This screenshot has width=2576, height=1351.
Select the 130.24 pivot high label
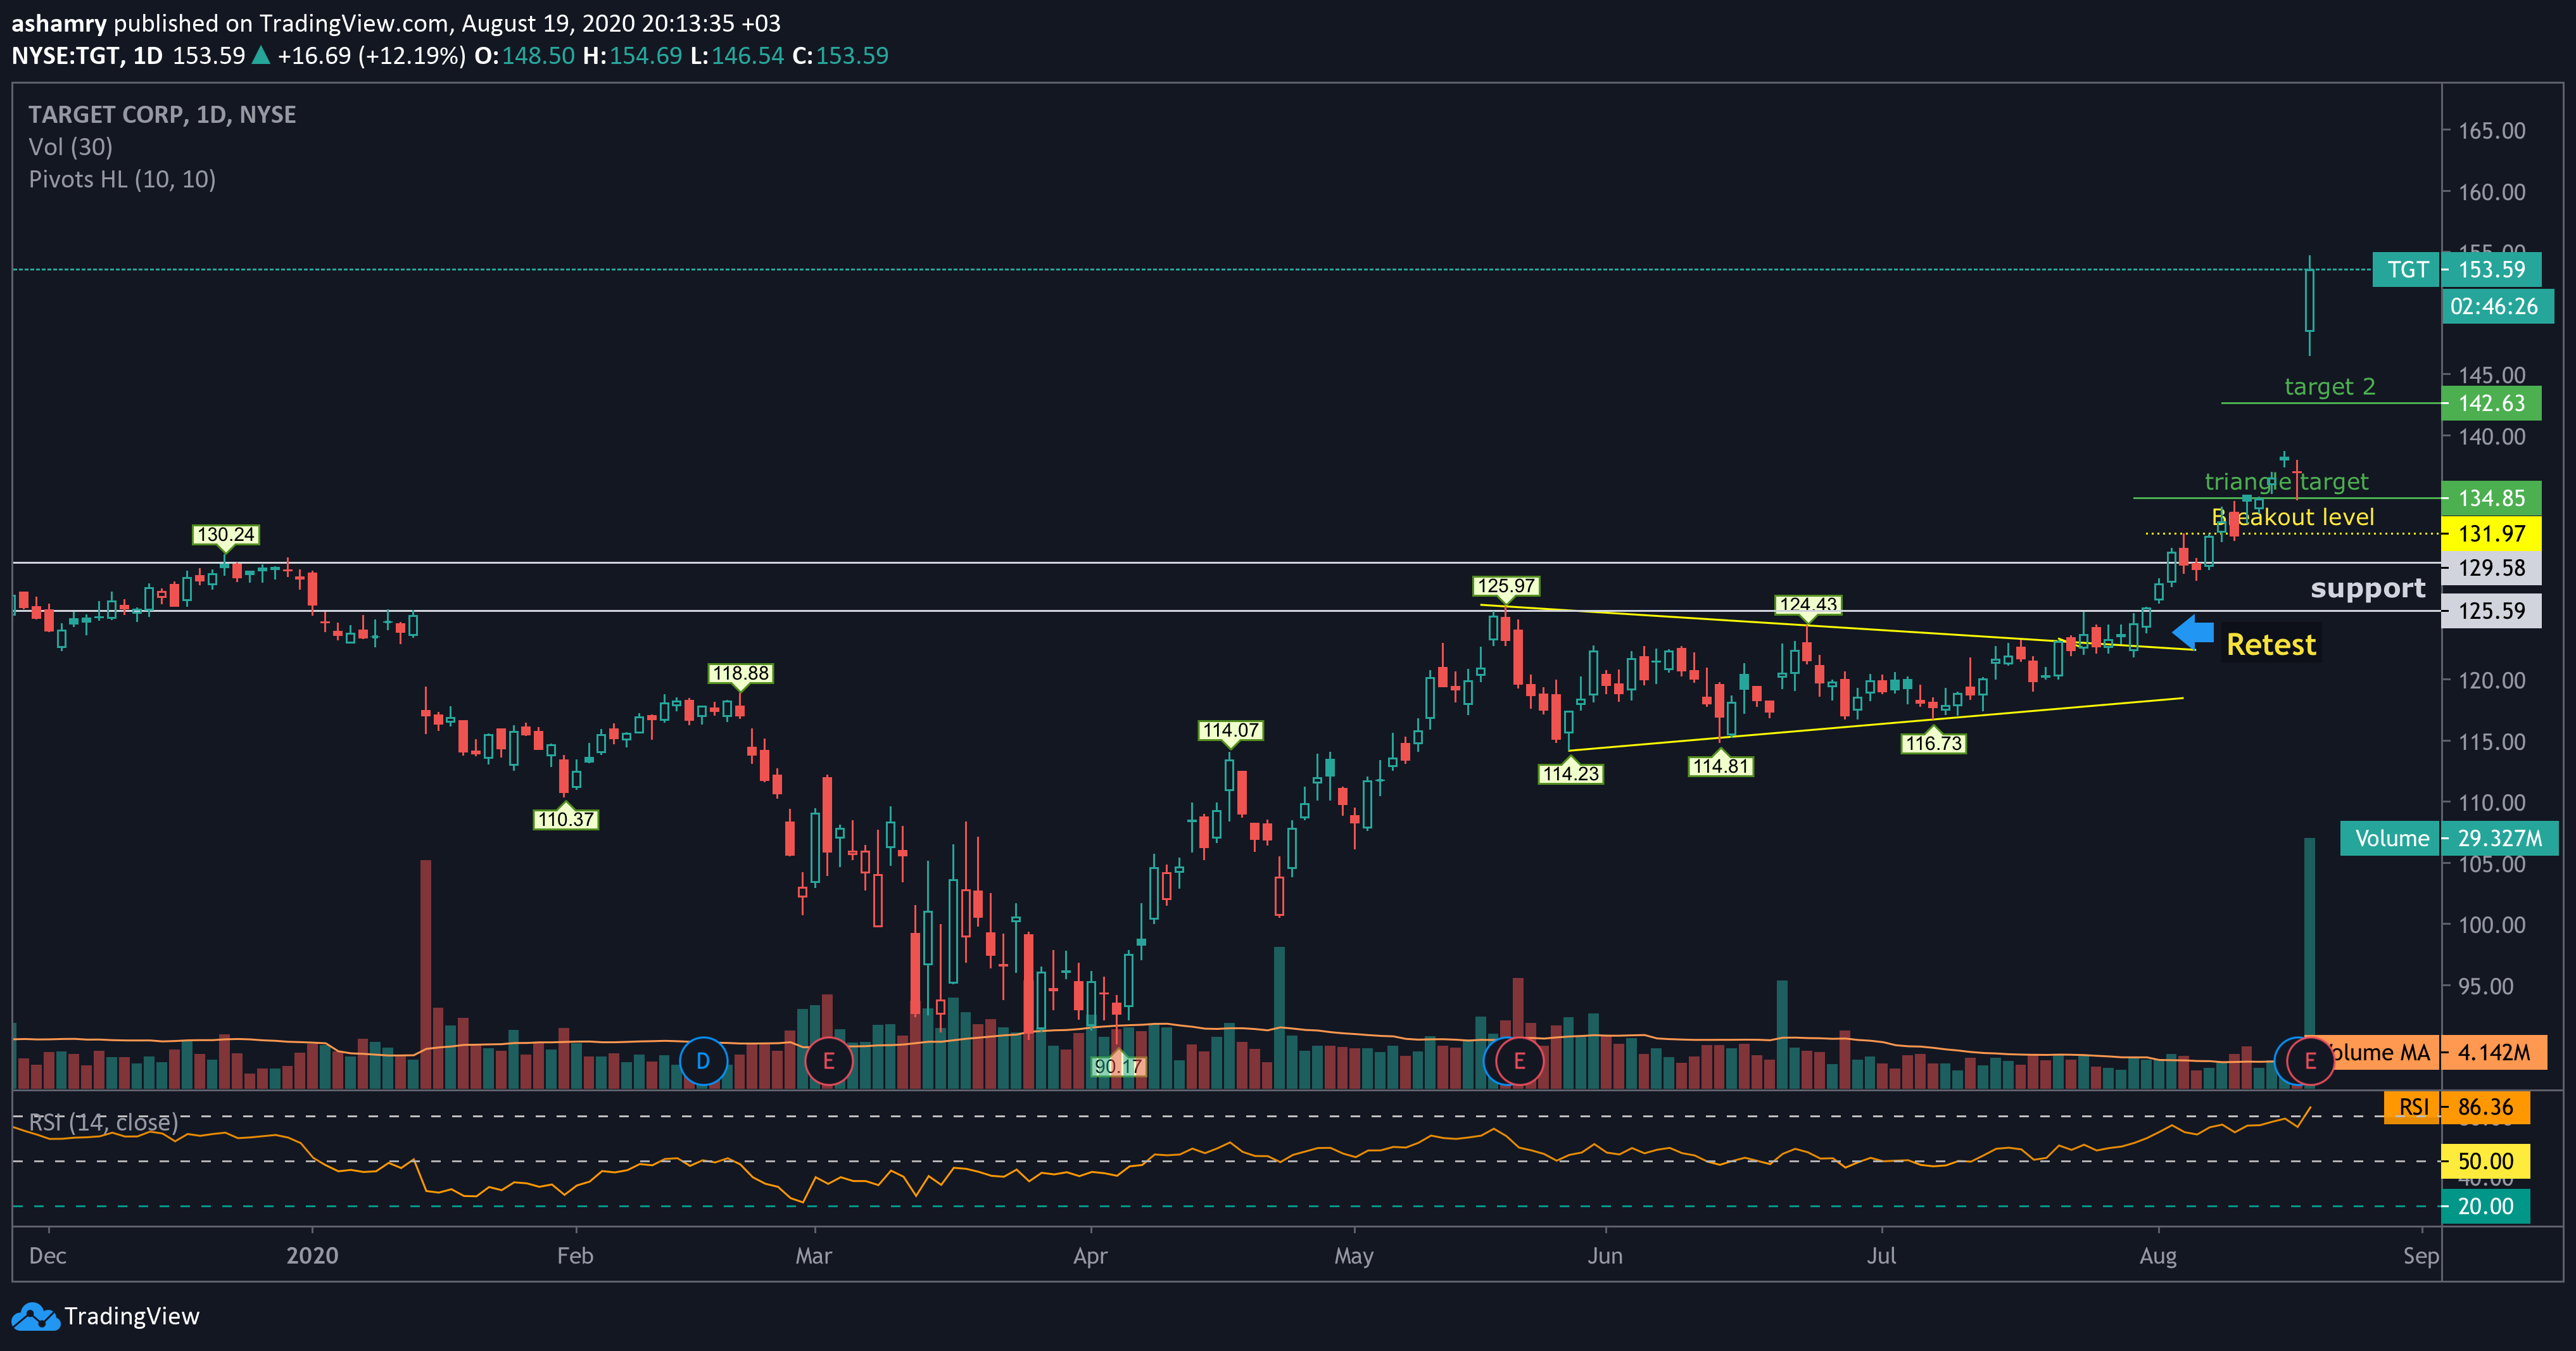point(226,535)
